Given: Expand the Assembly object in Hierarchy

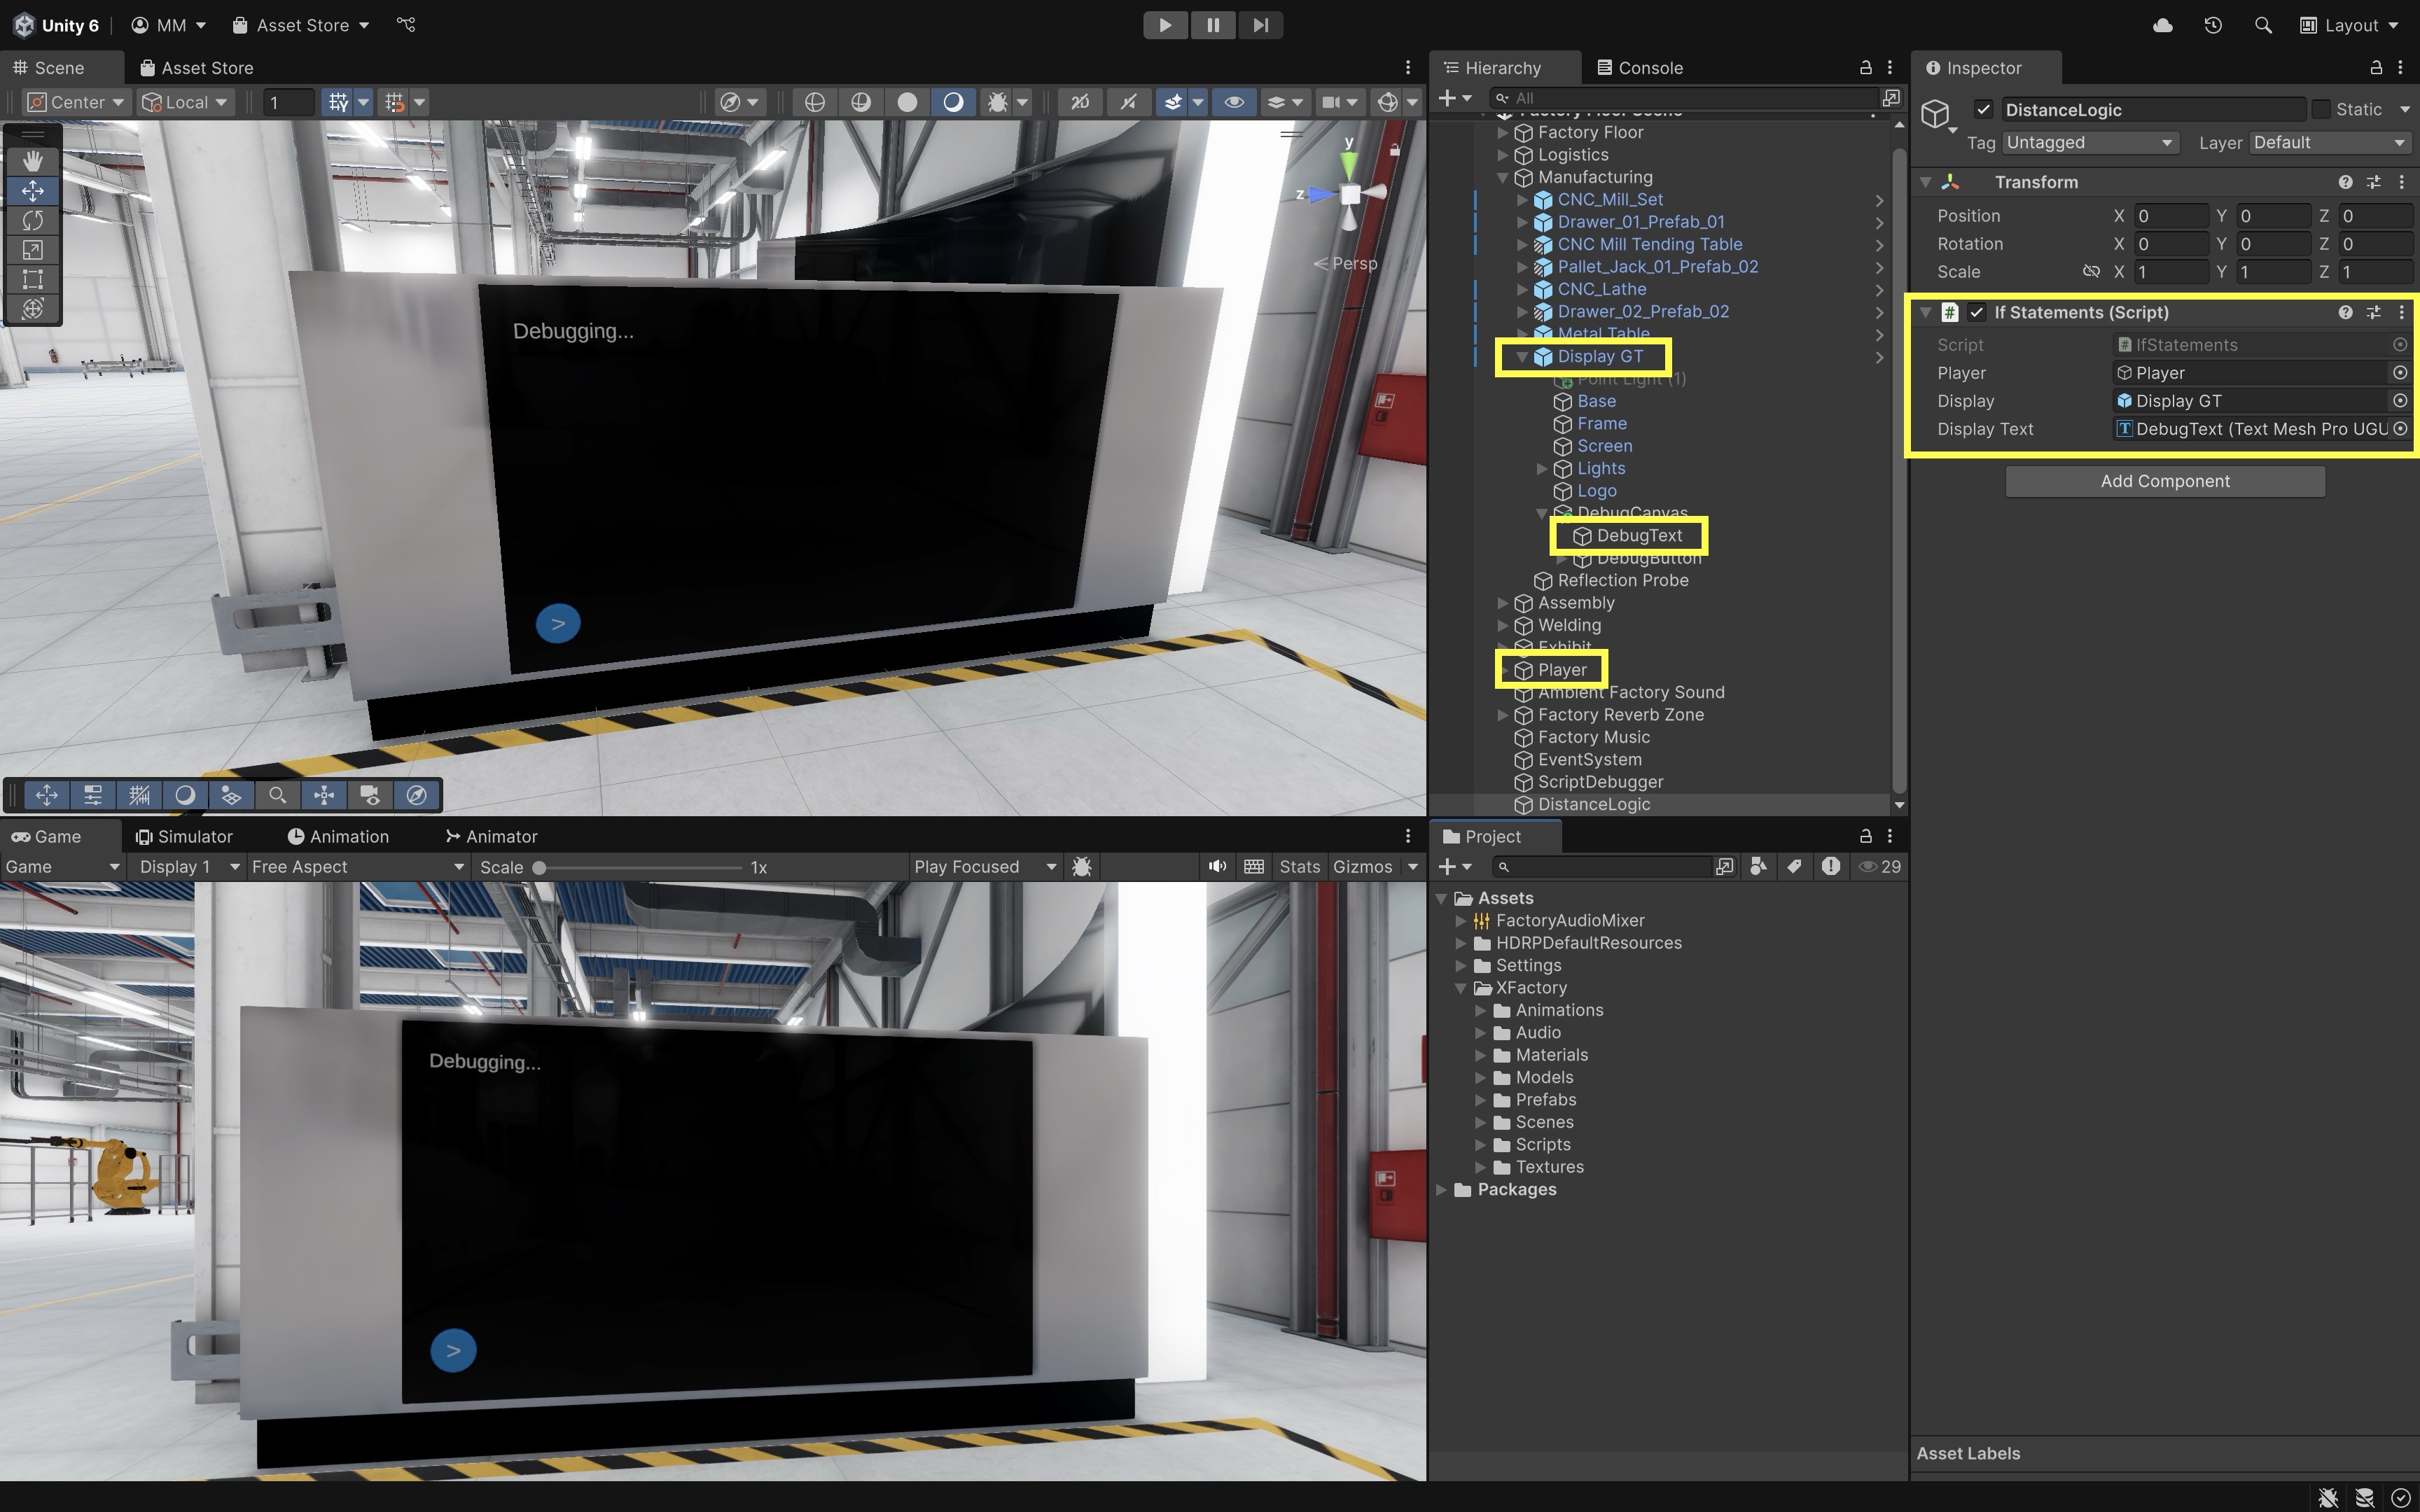Looking at the screenshot, I should [x=1502, y=603].
